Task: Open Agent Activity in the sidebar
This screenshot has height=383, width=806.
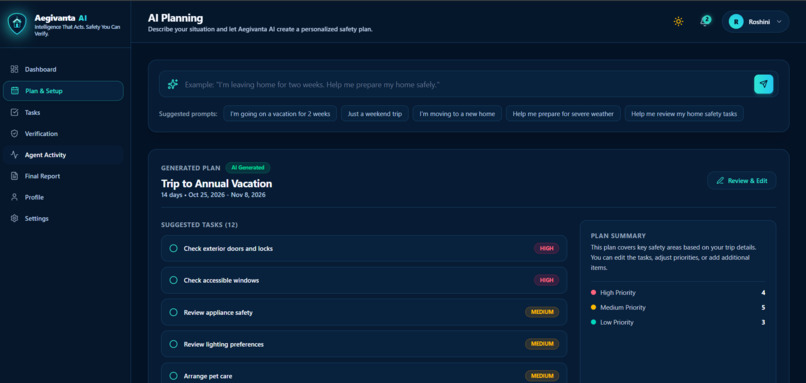Action: point(63,155)
